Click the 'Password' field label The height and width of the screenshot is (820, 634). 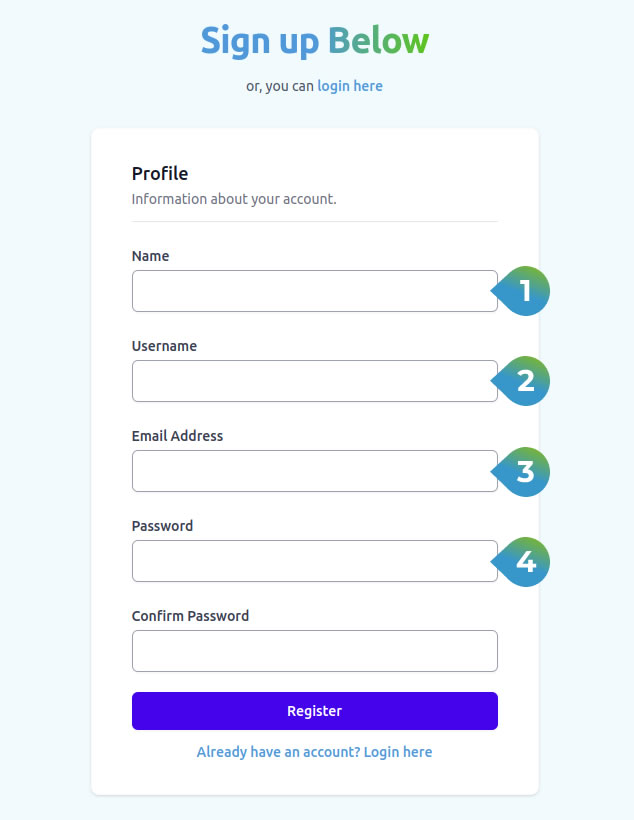[162, 526]
